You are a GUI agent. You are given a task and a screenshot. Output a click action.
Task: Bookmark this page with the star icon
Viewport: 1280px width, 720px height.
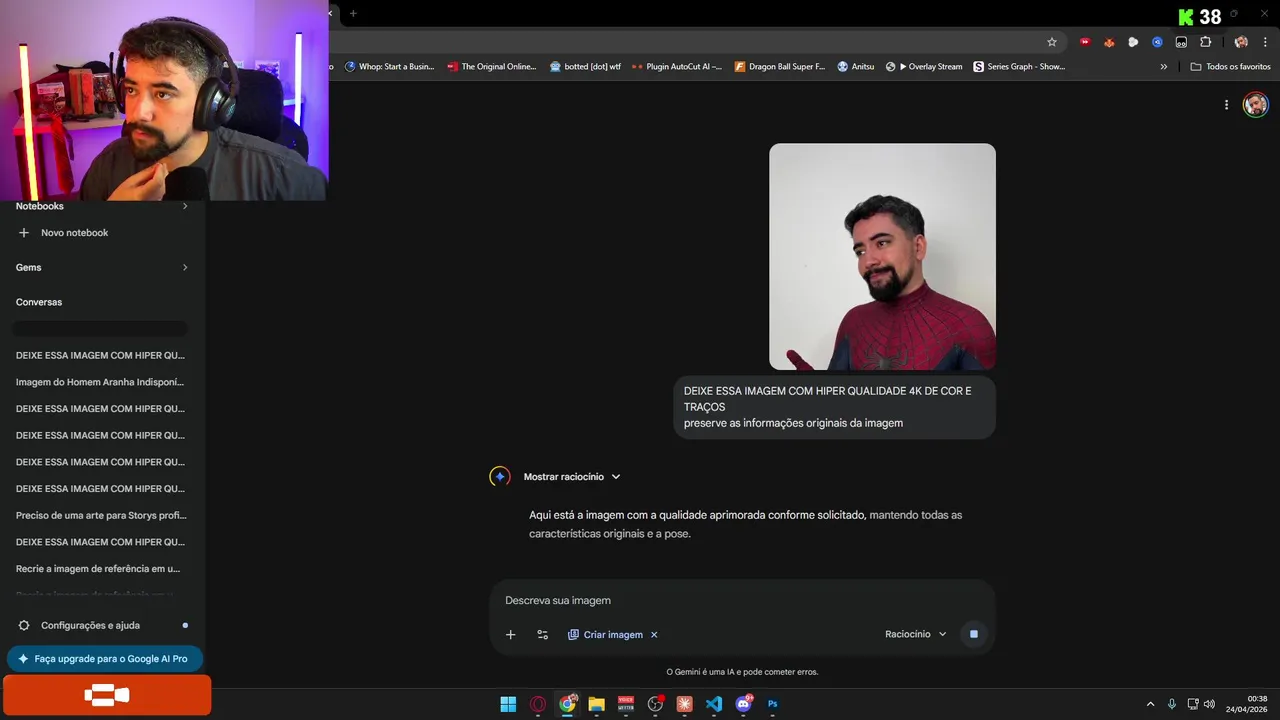(1052, 42)
